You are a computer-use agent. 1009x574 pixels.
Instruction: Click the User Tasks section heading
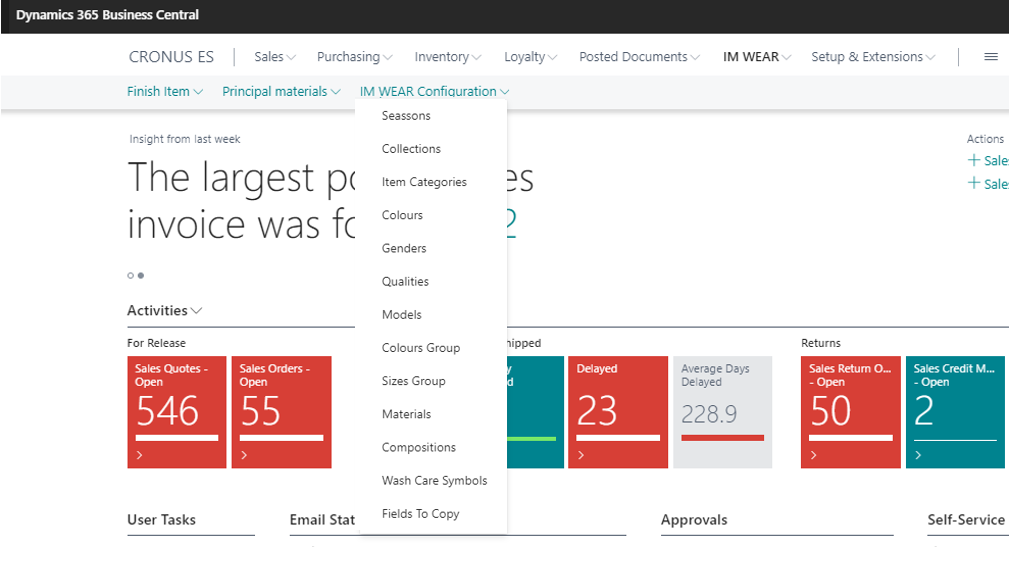coord(162,520)
